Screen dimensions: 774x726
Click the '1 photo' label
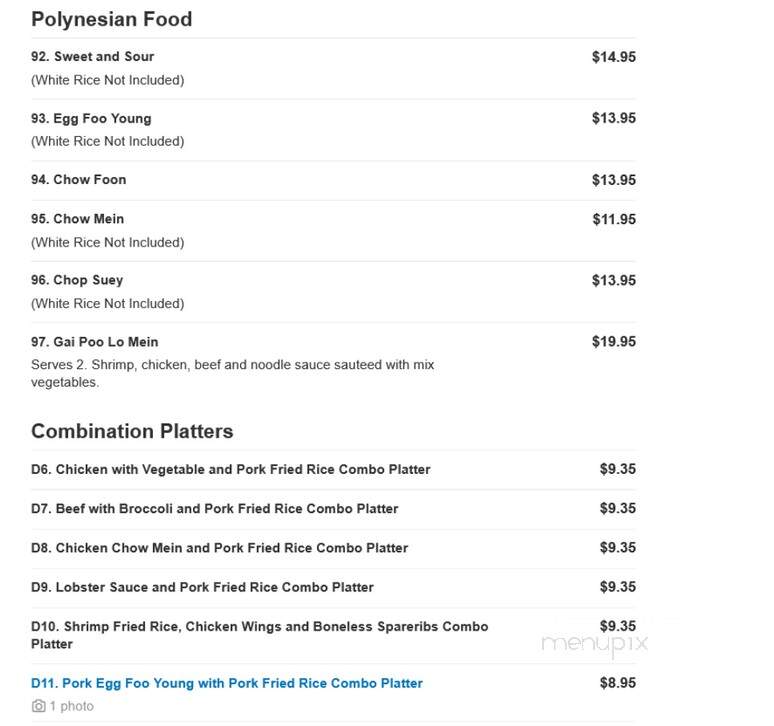coord(72,706)
